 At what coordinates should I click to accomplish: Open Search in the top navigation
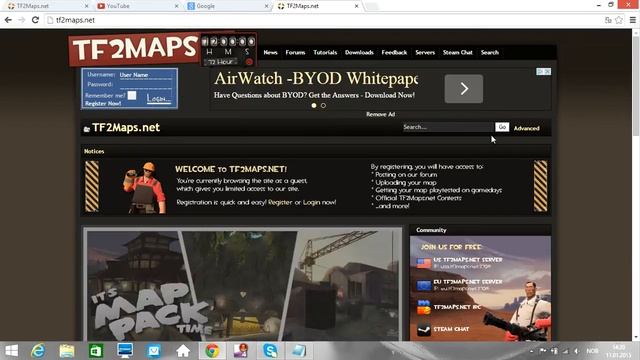[x=489, y=52]
